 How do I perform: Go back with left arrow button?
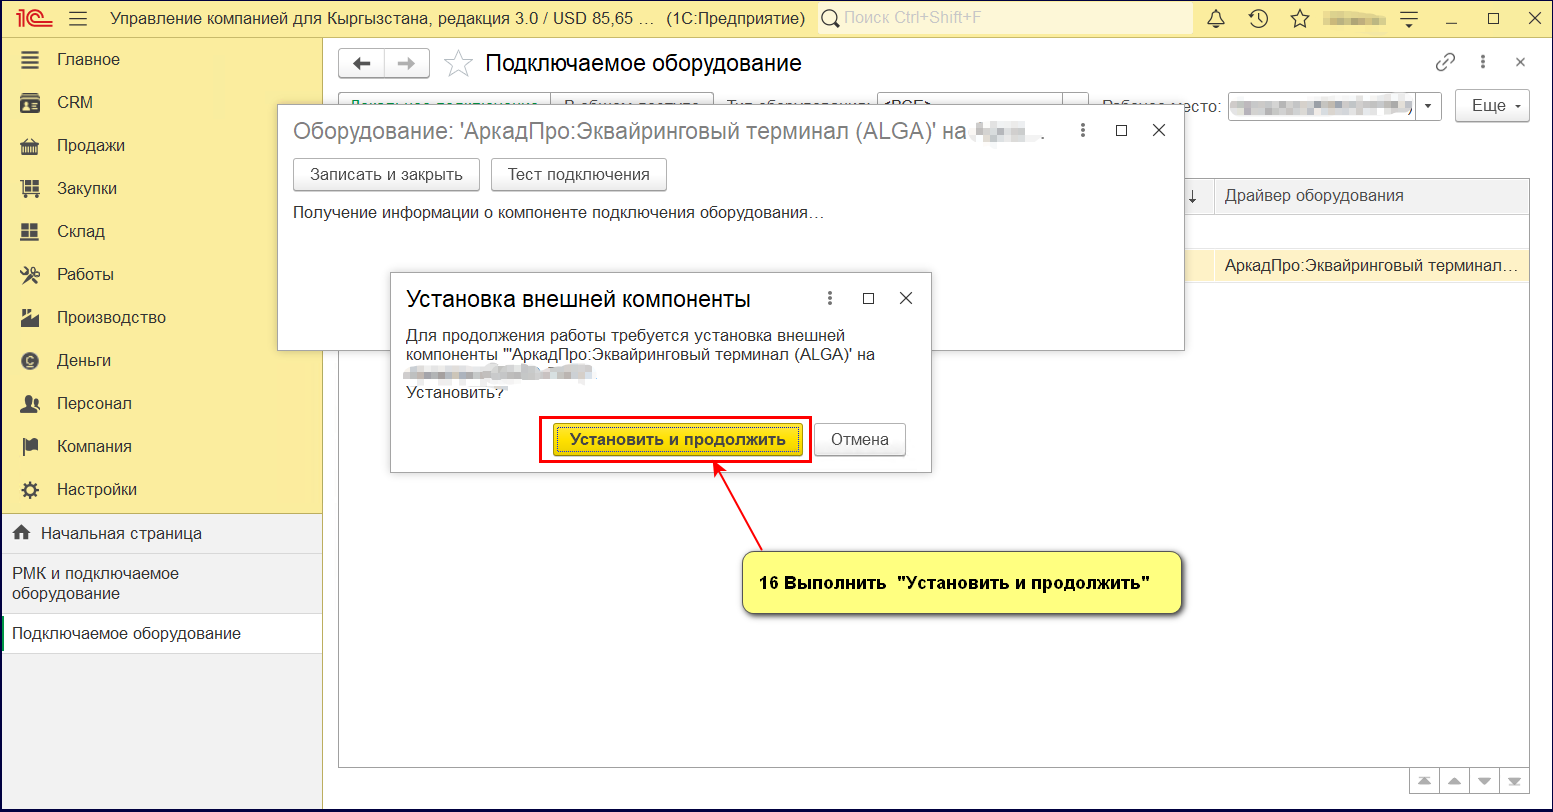[361, 63]
